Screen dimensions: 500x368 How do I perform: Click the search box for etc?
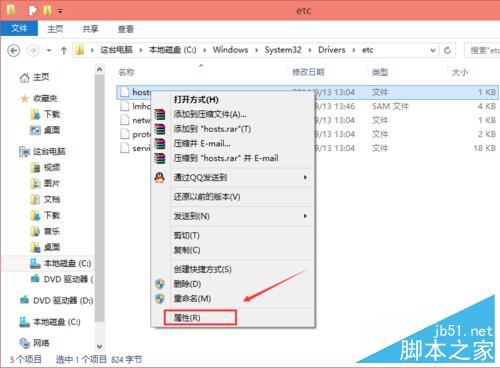[482, 50]
